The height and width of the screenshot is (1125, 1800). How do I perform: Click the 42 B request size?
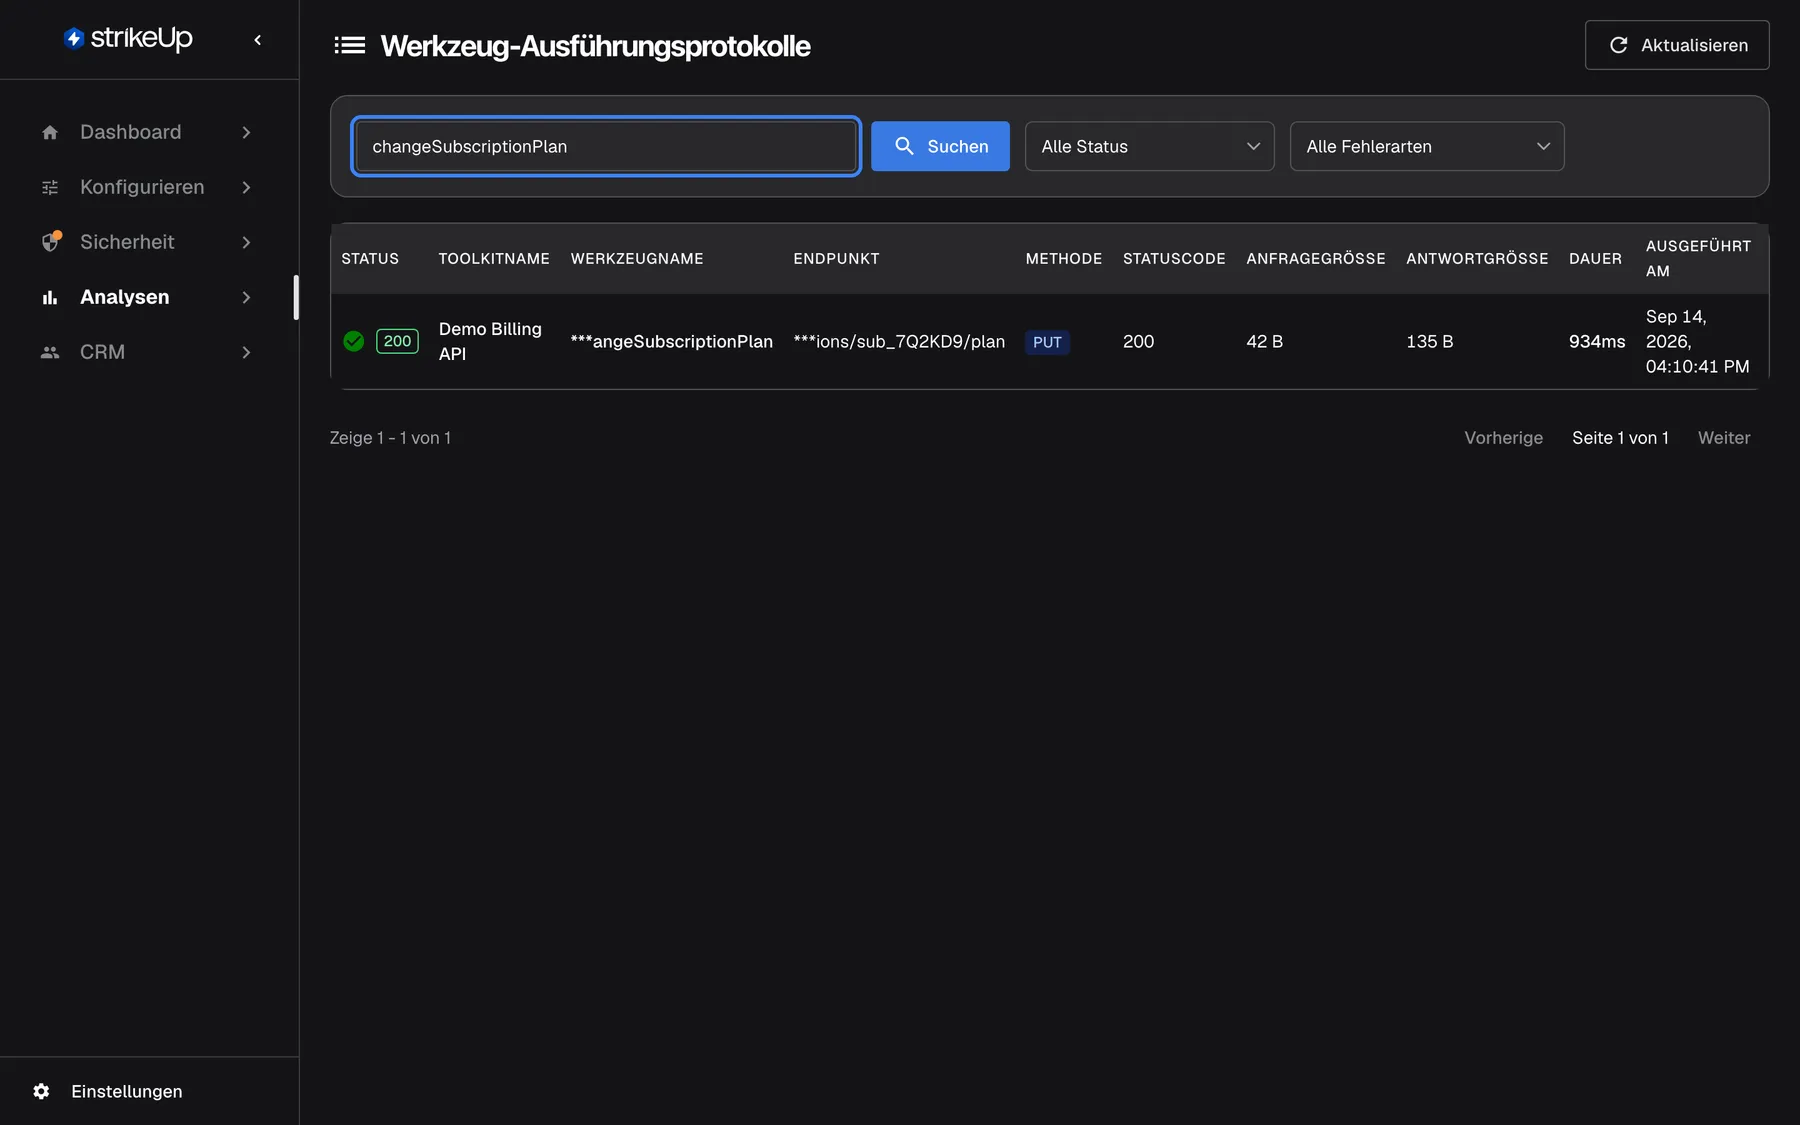[x=1264, y=341]
